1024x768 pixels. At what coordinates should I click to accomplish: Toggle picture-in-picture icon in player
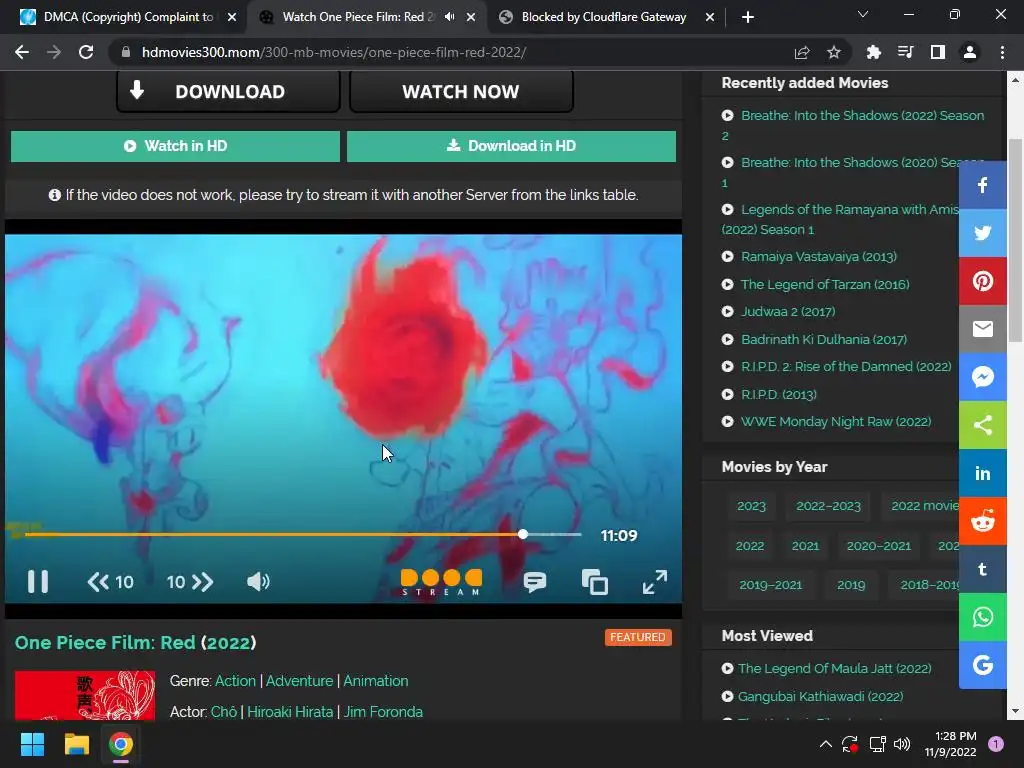(x=595, y=581)
